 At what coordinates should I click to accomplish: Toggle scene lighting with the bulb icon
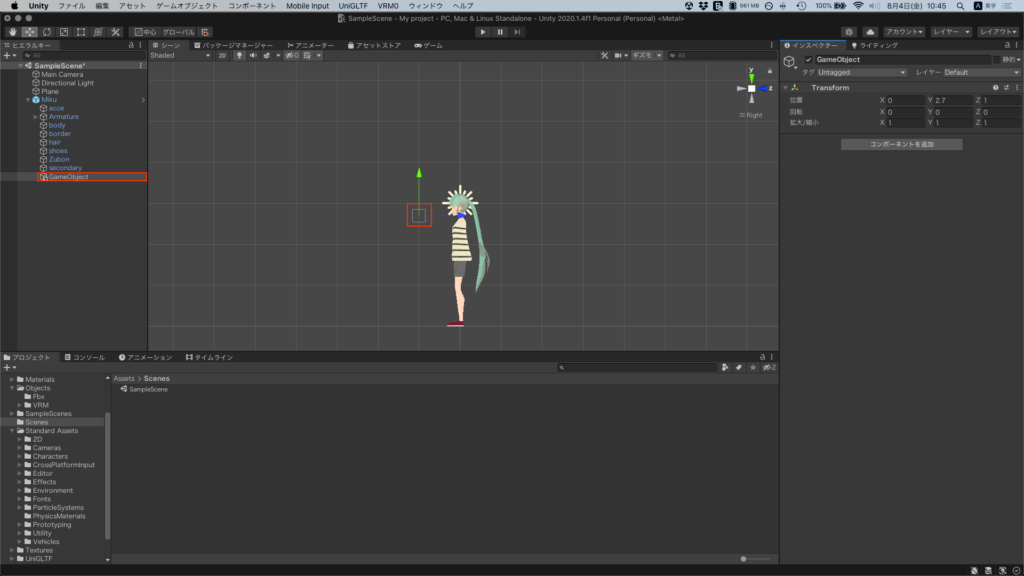[239, 55]
